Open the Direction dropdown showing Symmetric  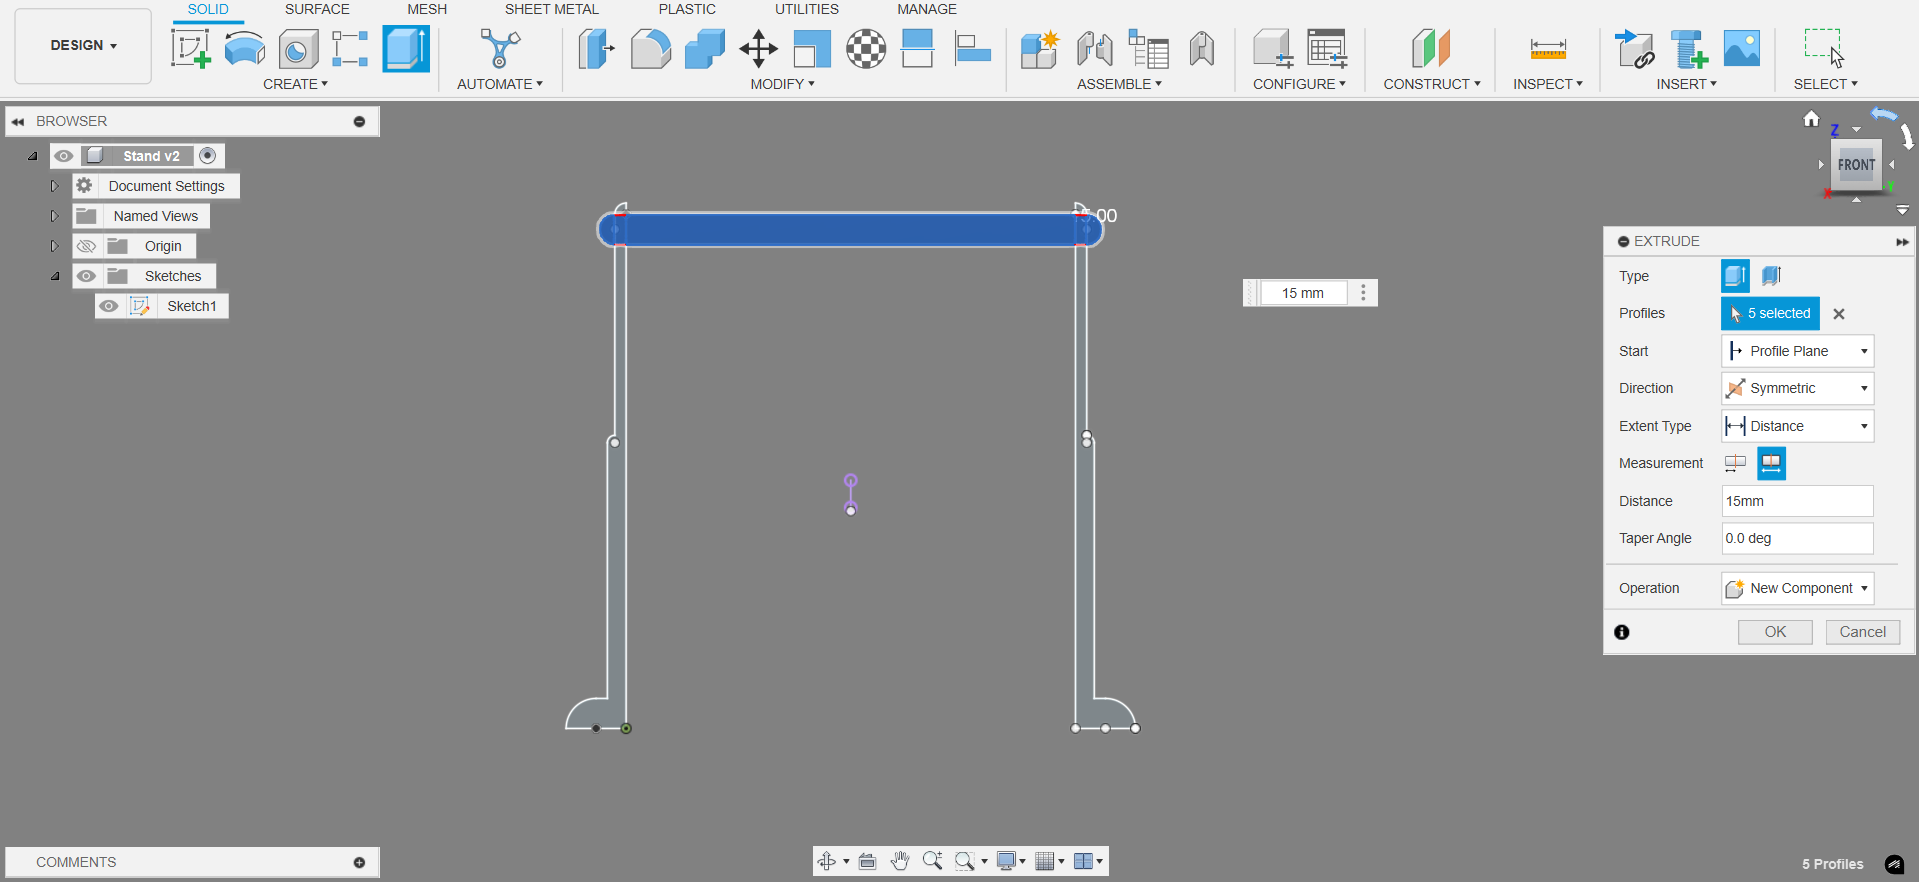pos(1797,388)
